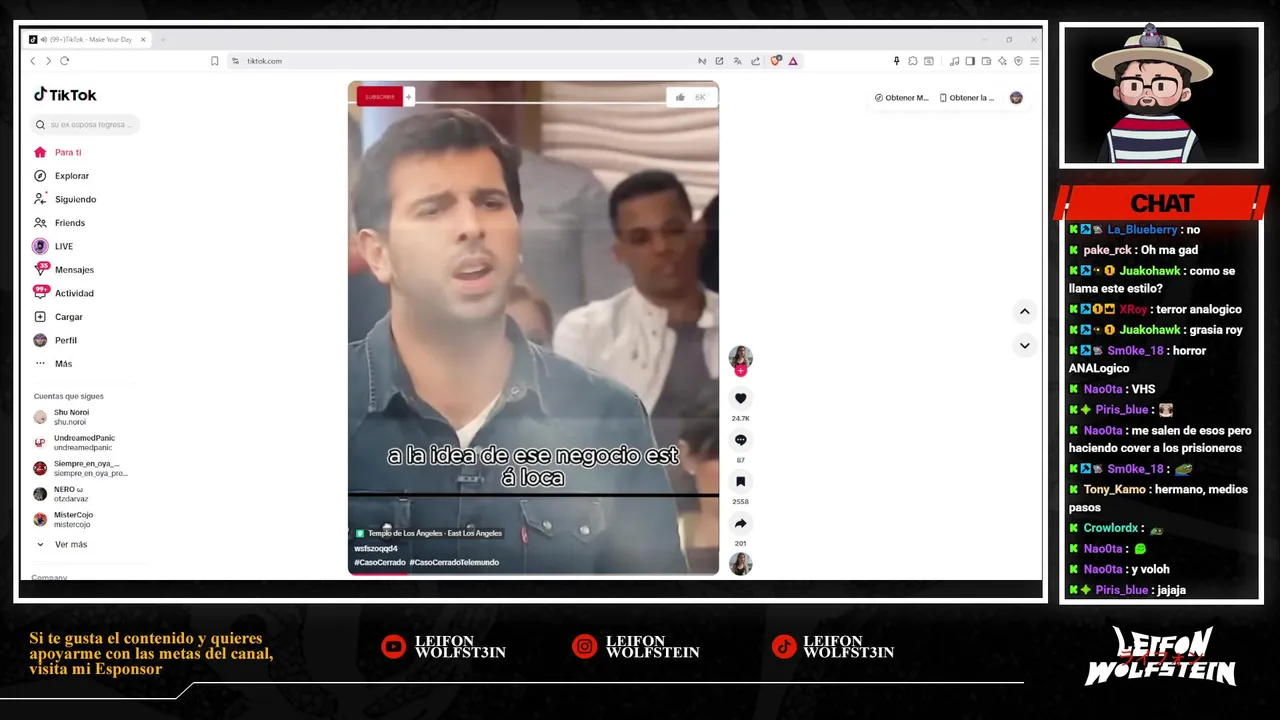Open Perfil in the sidebar
This screenshot has height=720, width=1280.
[x=55, y=340]
